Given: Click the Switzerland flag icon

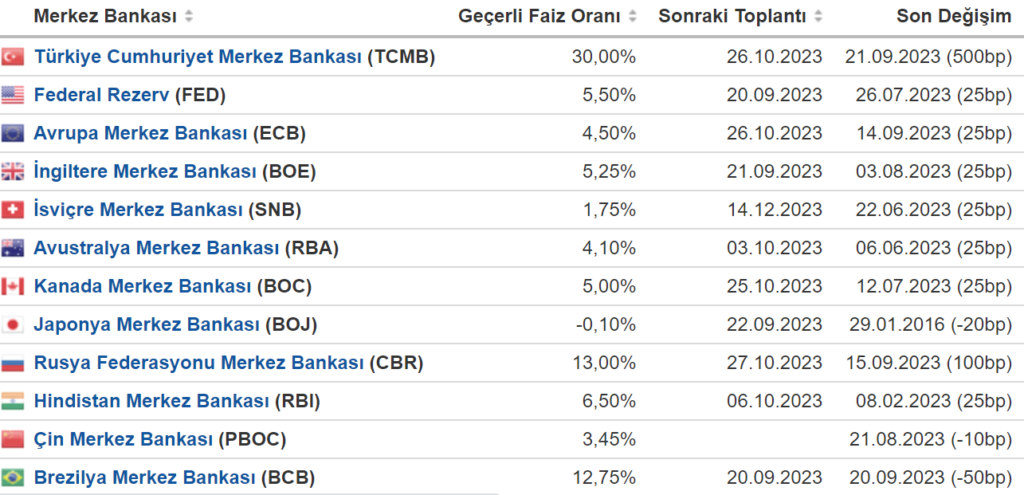Looking at the screenshot, I should click(13, 210).
